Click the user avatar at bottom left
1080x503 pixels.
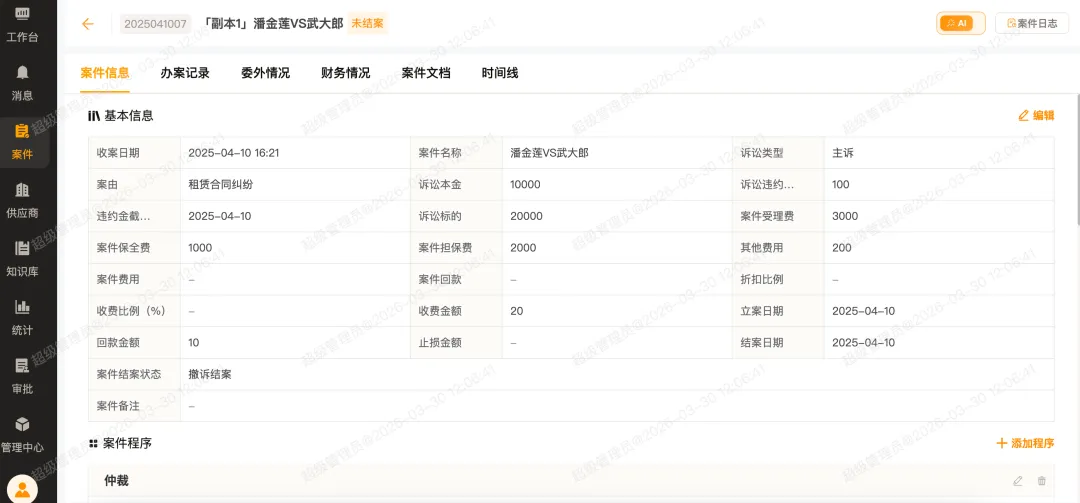(22, 489)
